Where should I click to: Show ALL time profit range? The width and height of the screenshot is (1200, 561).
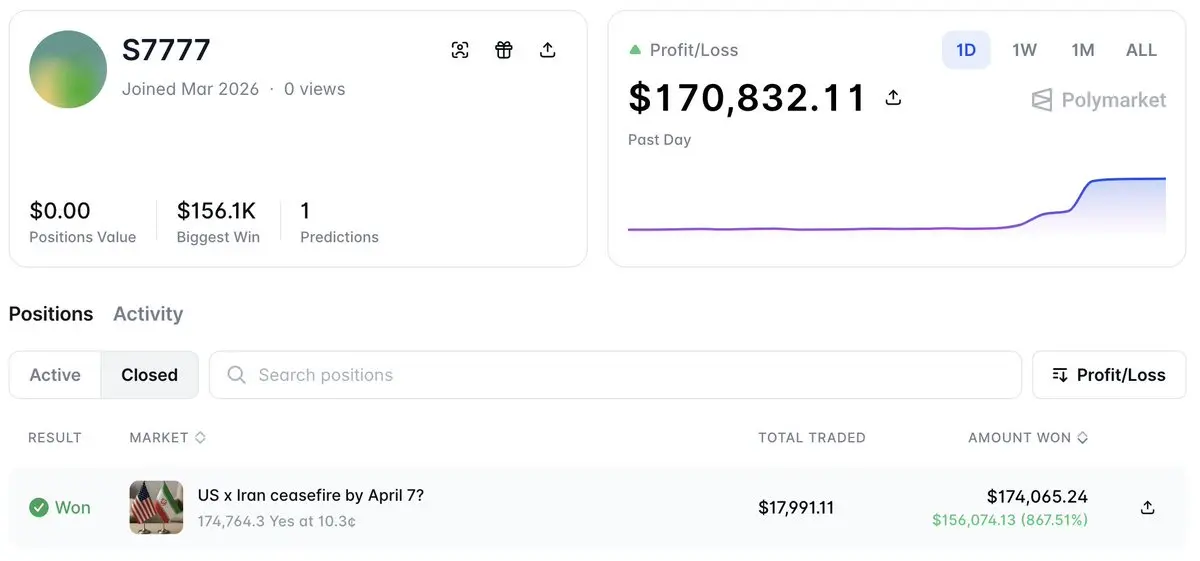[x=1141, y=50]
